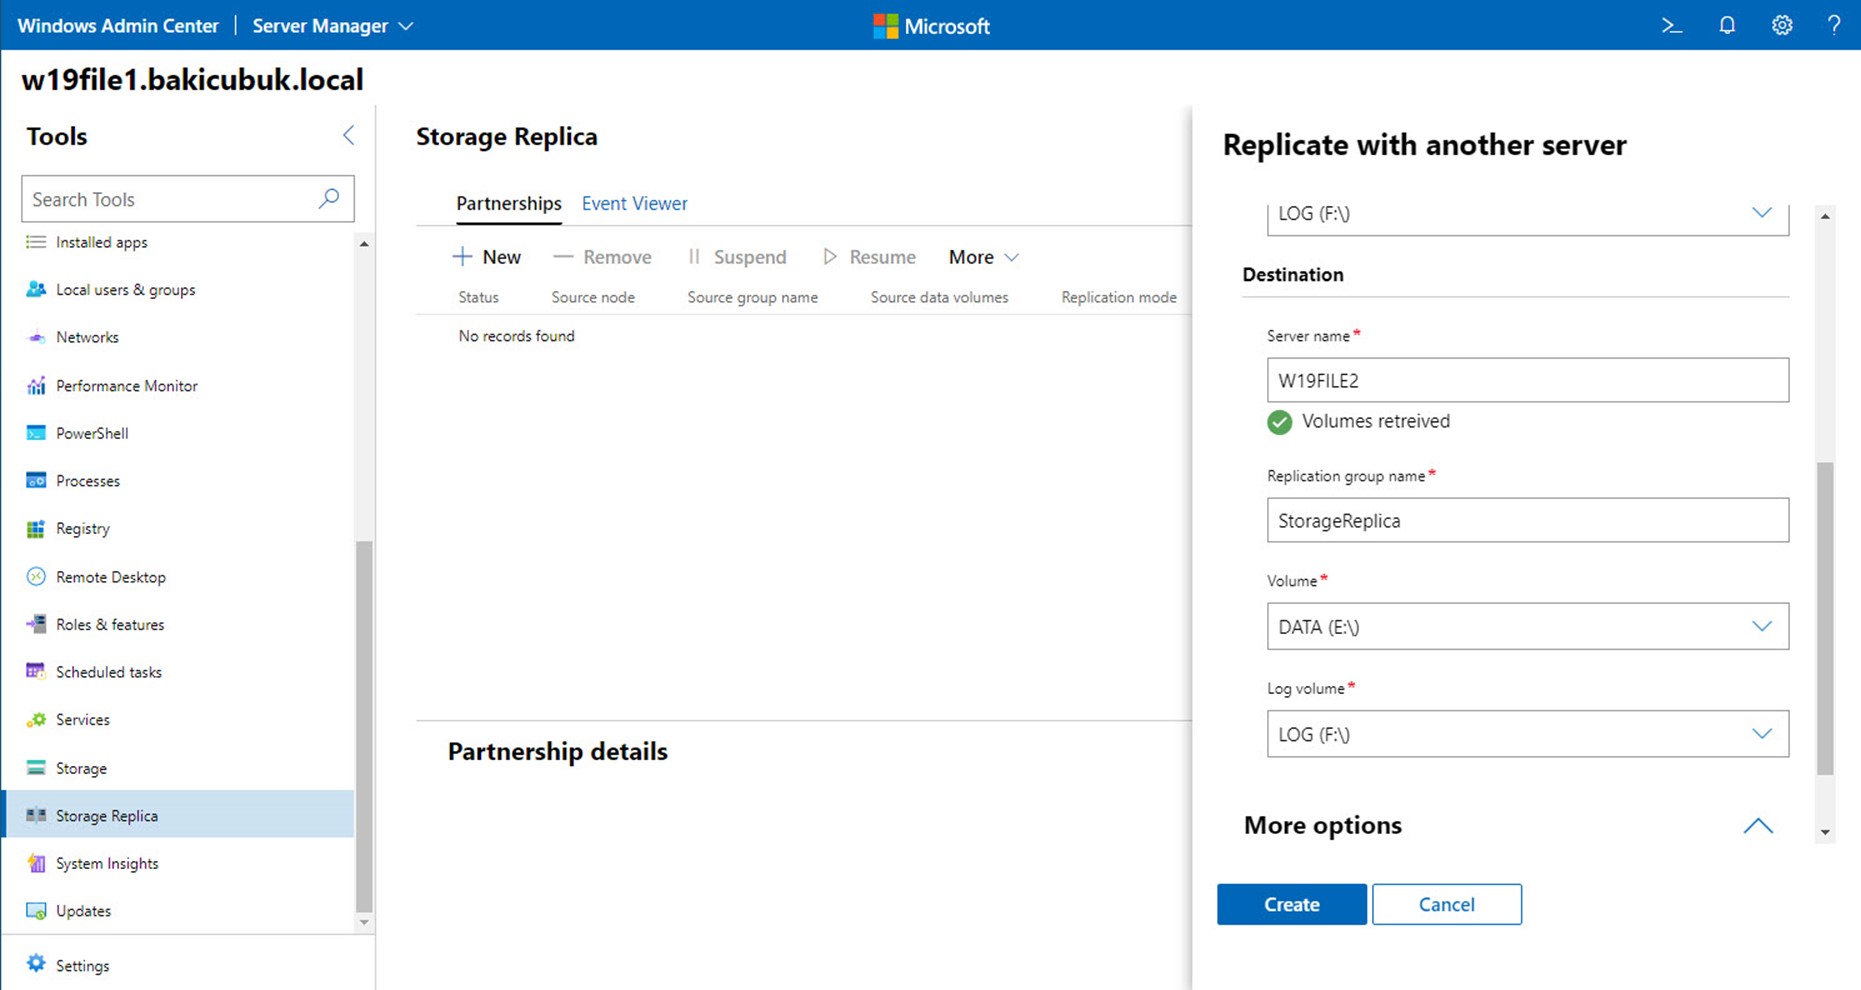Click the Create button

(x=1291, y=904)
